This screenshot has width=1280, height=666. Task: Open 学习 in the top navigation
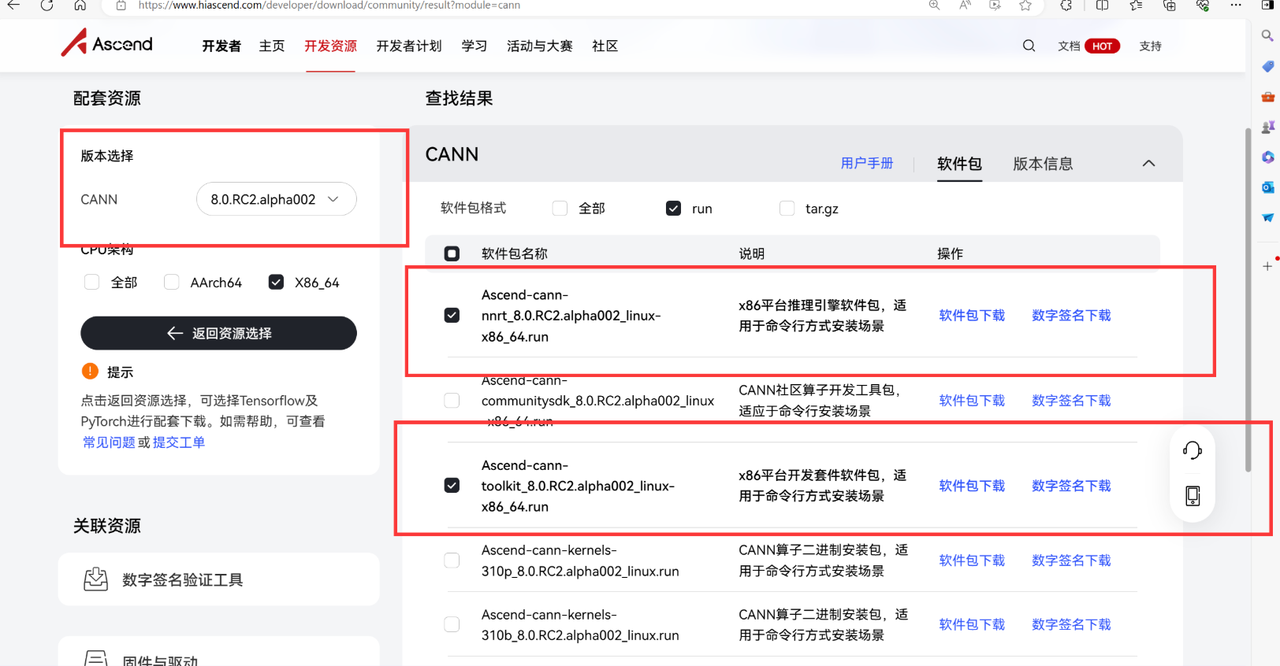(x=474, y=46)
